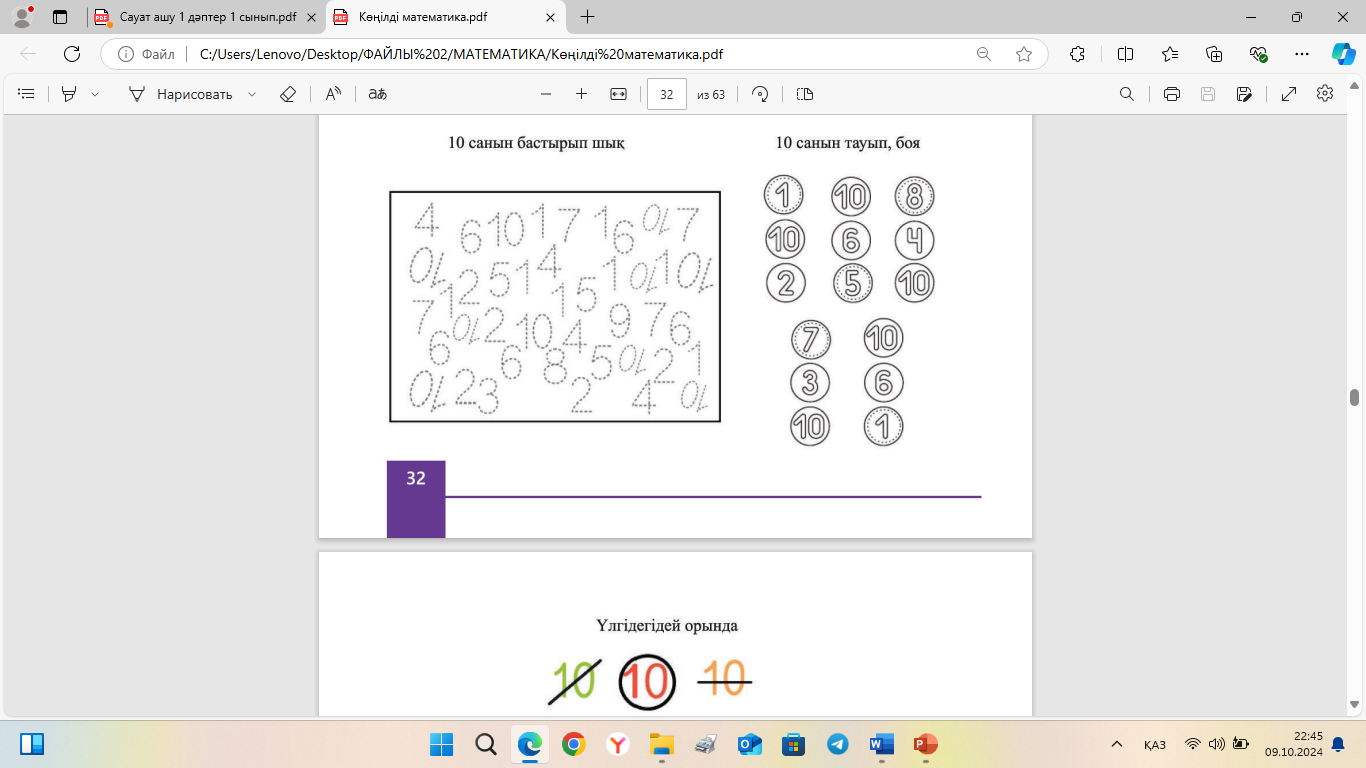Open the dropdown arrow next to Нарисовать
This screenshot has width=1366, height=768.
point(252,94)
